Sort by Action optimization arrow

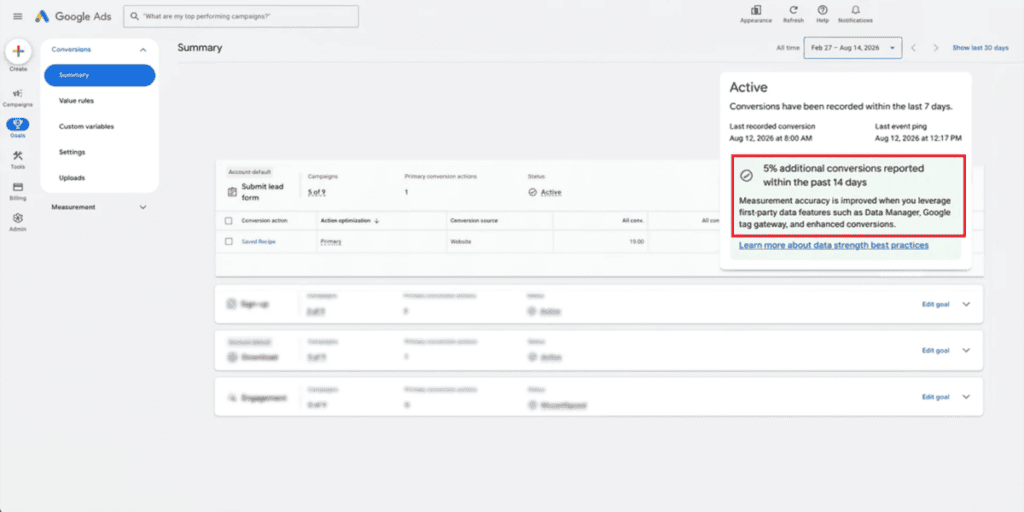(x=377, y=221)
